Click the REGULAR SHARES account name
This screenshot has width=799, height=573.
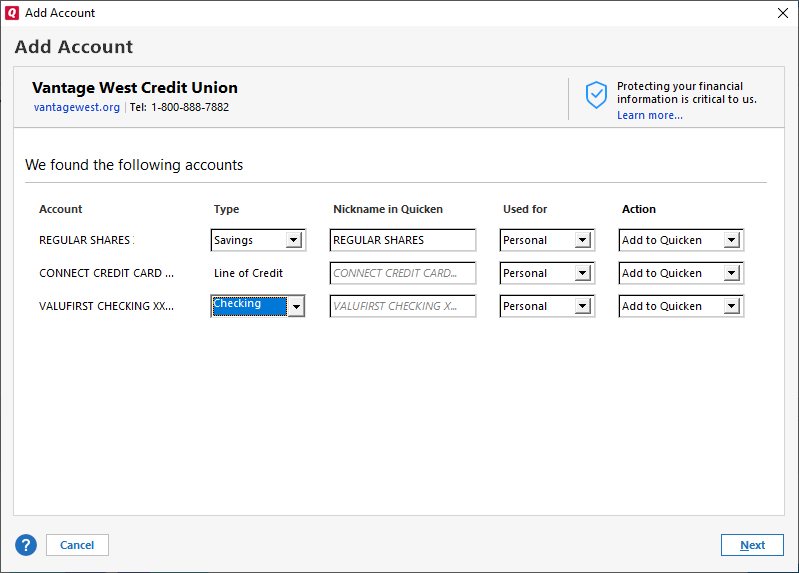85,240
